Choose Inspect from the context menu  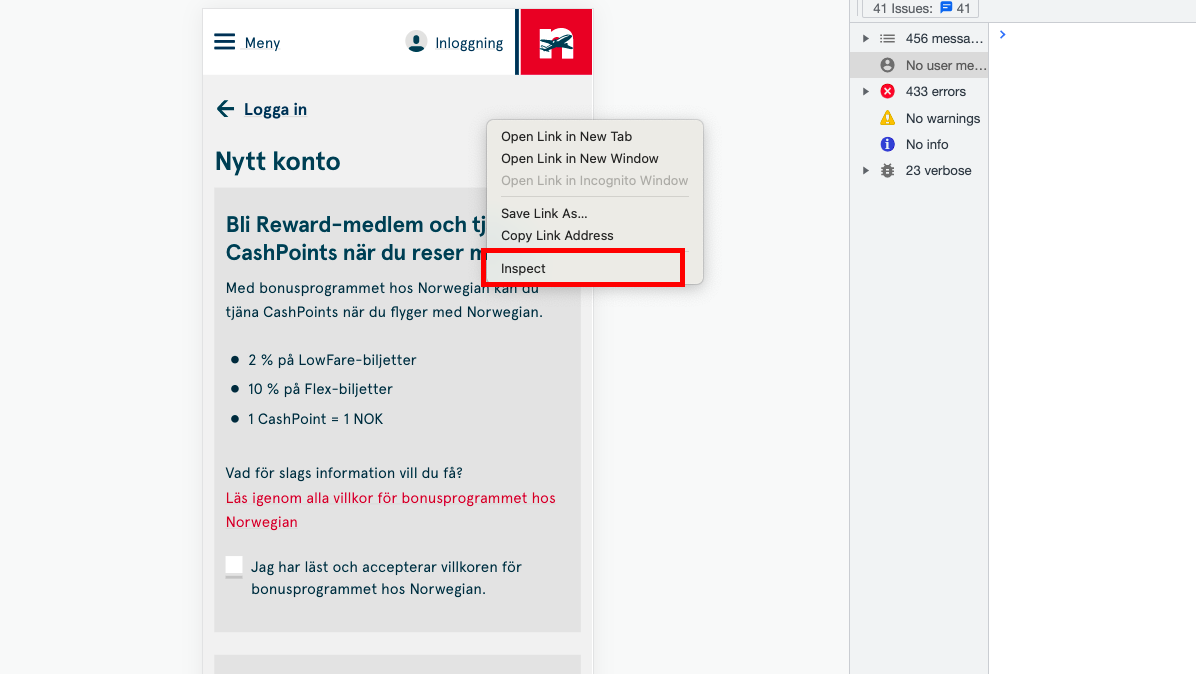pyautogui.click(x=523, y=268)
